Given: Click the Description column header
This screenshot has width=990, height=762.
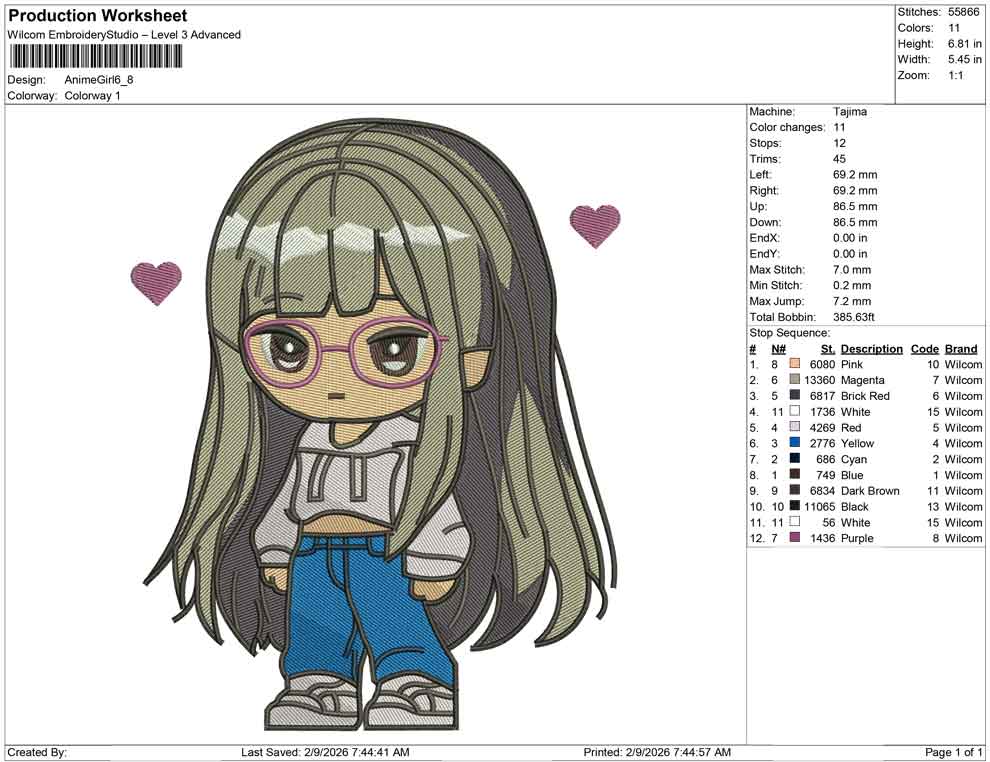Looking at the screenshot, I should (x=871, y=348).
